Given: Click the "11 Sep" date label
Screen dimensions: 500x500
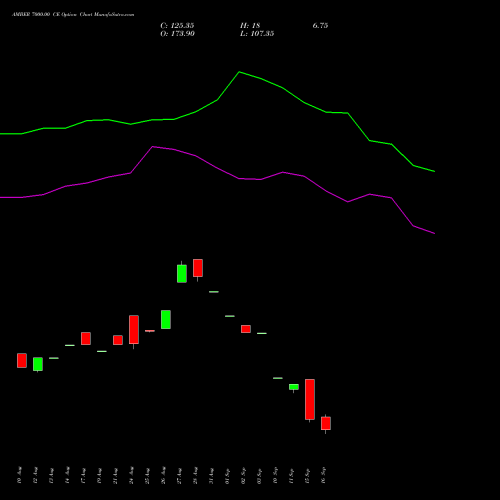Looking at the screenshot, I should click(291, 475).
